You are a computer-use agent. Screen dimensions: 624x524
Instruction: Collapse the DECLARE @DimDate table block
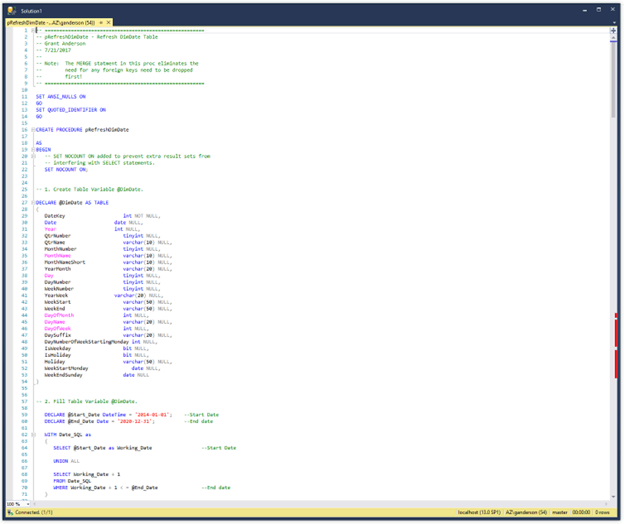click(32, 202)
